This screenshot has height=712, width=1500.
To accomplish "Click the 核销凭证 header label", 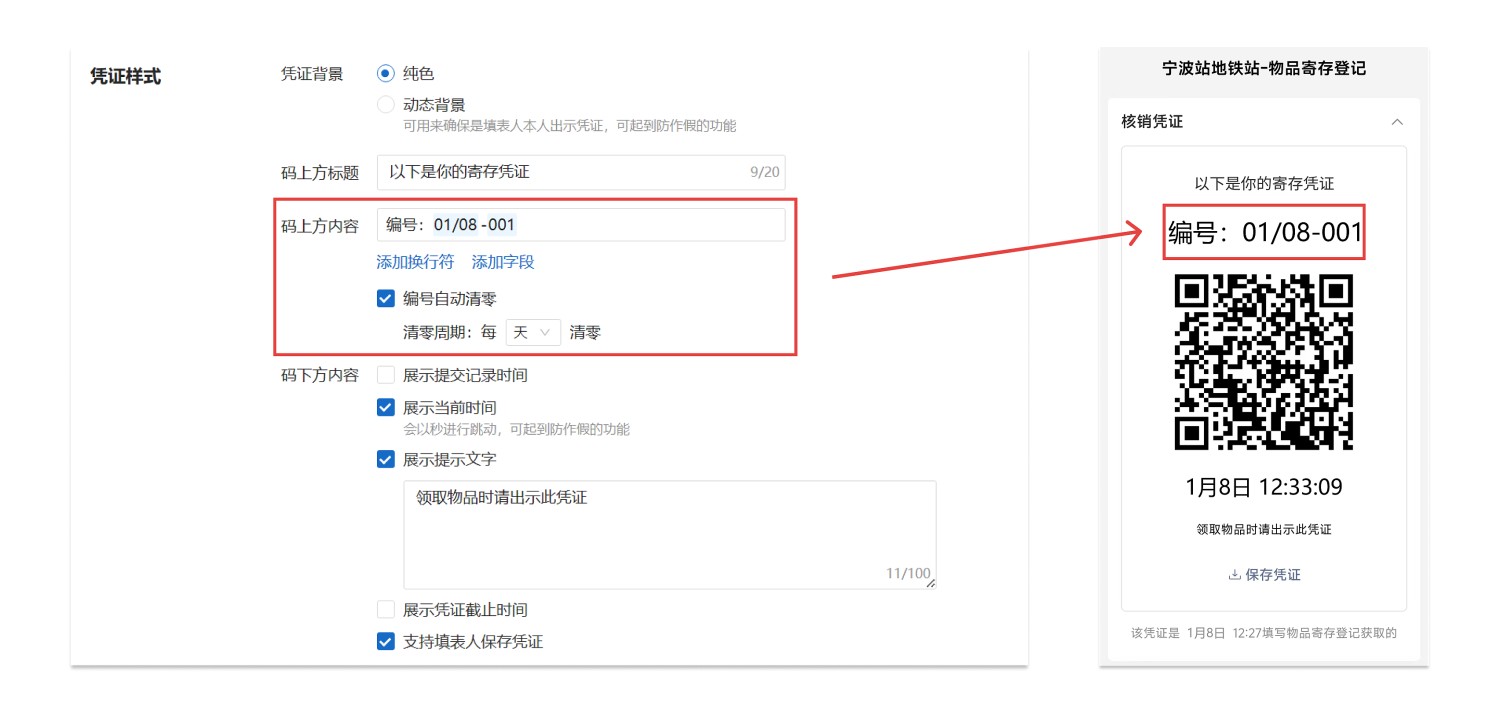I will 1152,122.
